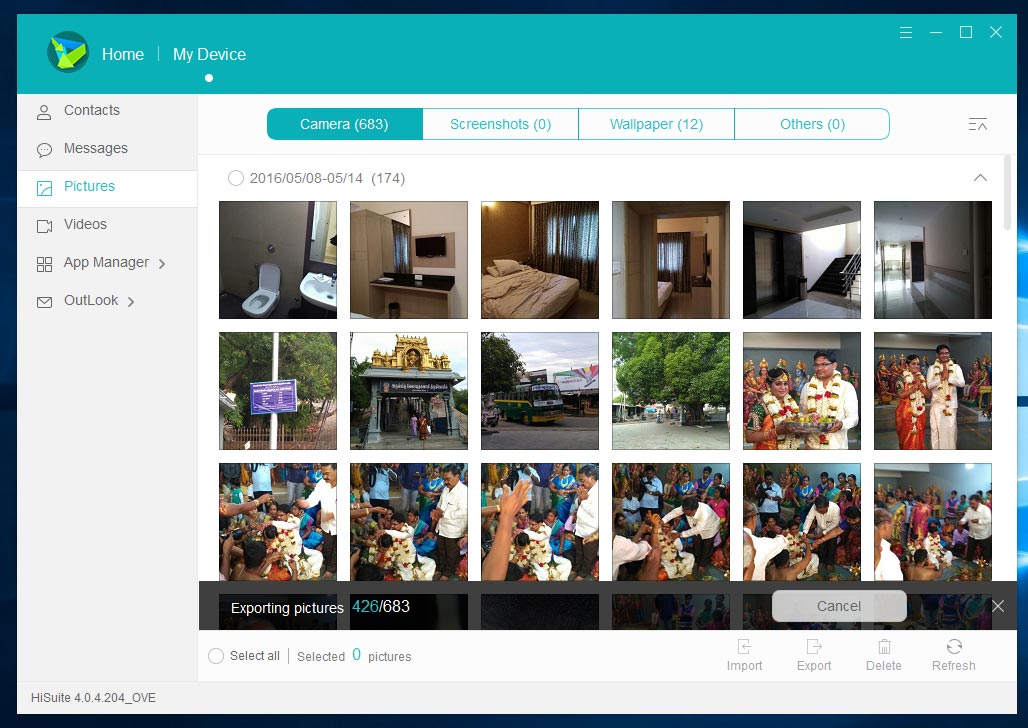Click the Import icon

pos(744,647)
